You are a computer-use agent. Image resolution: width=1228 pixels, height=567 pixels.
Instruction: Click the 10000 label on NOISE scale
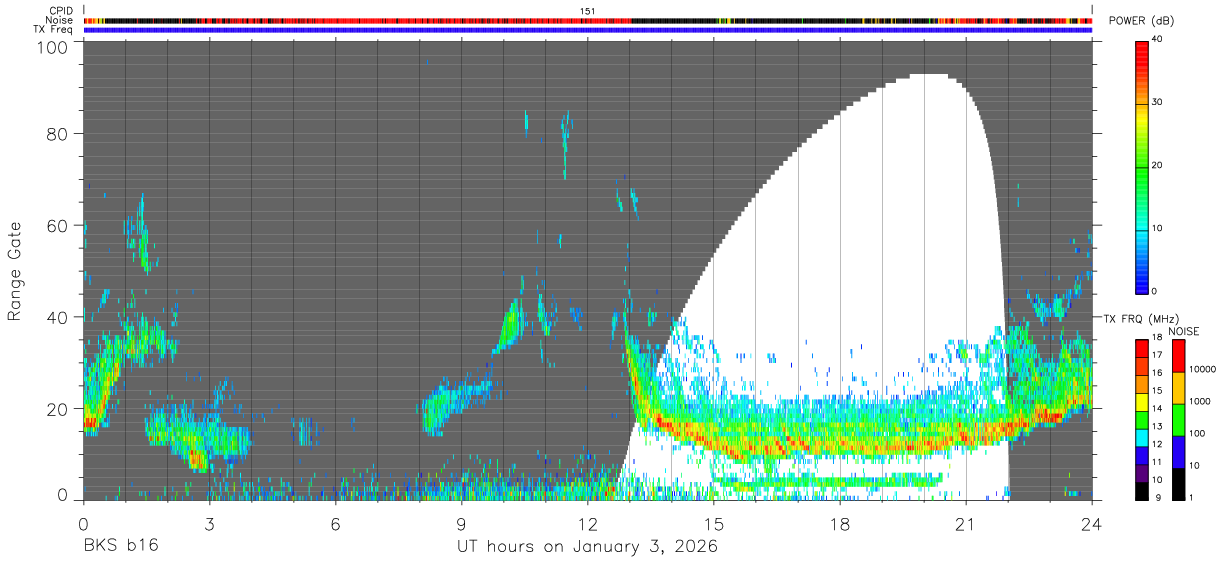1201,369
